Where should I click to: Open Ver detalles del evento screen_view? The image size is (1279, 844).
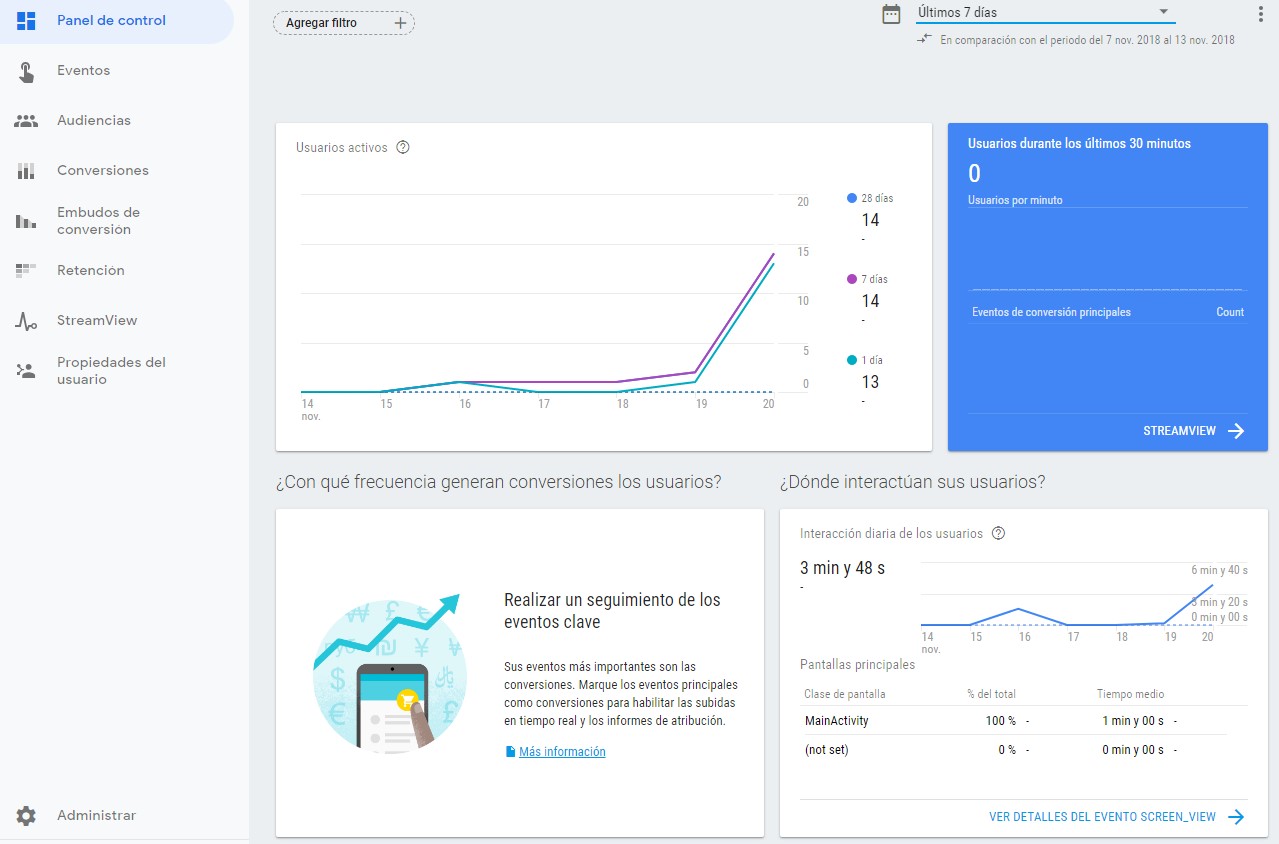(1116, 817)
